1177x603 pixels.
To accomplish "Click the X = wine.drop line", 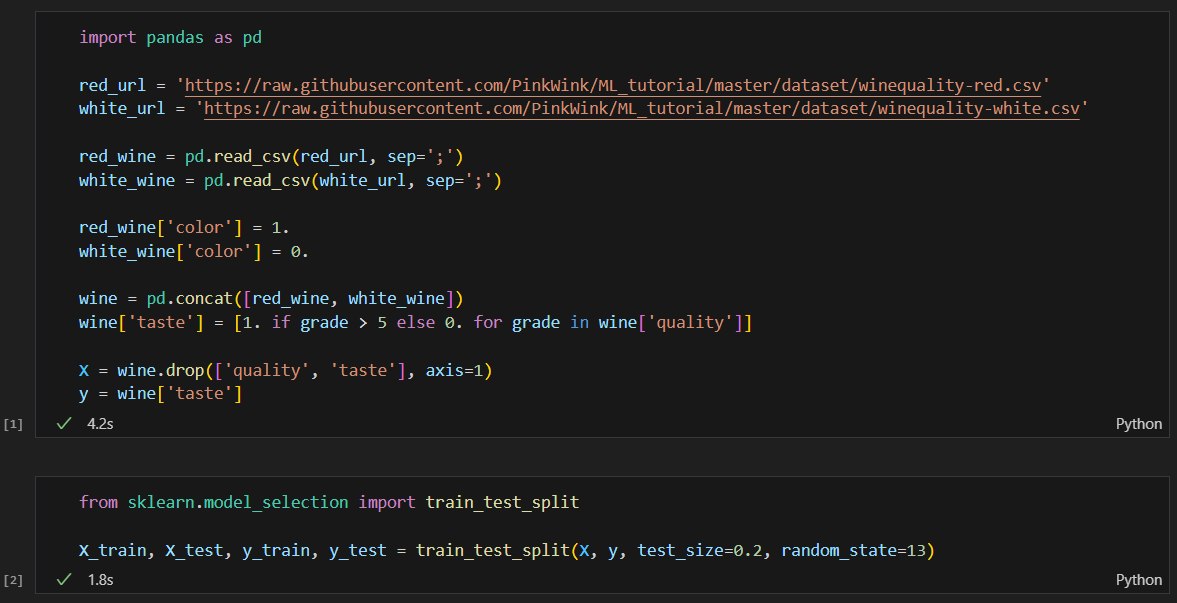I will pos(285,370).
